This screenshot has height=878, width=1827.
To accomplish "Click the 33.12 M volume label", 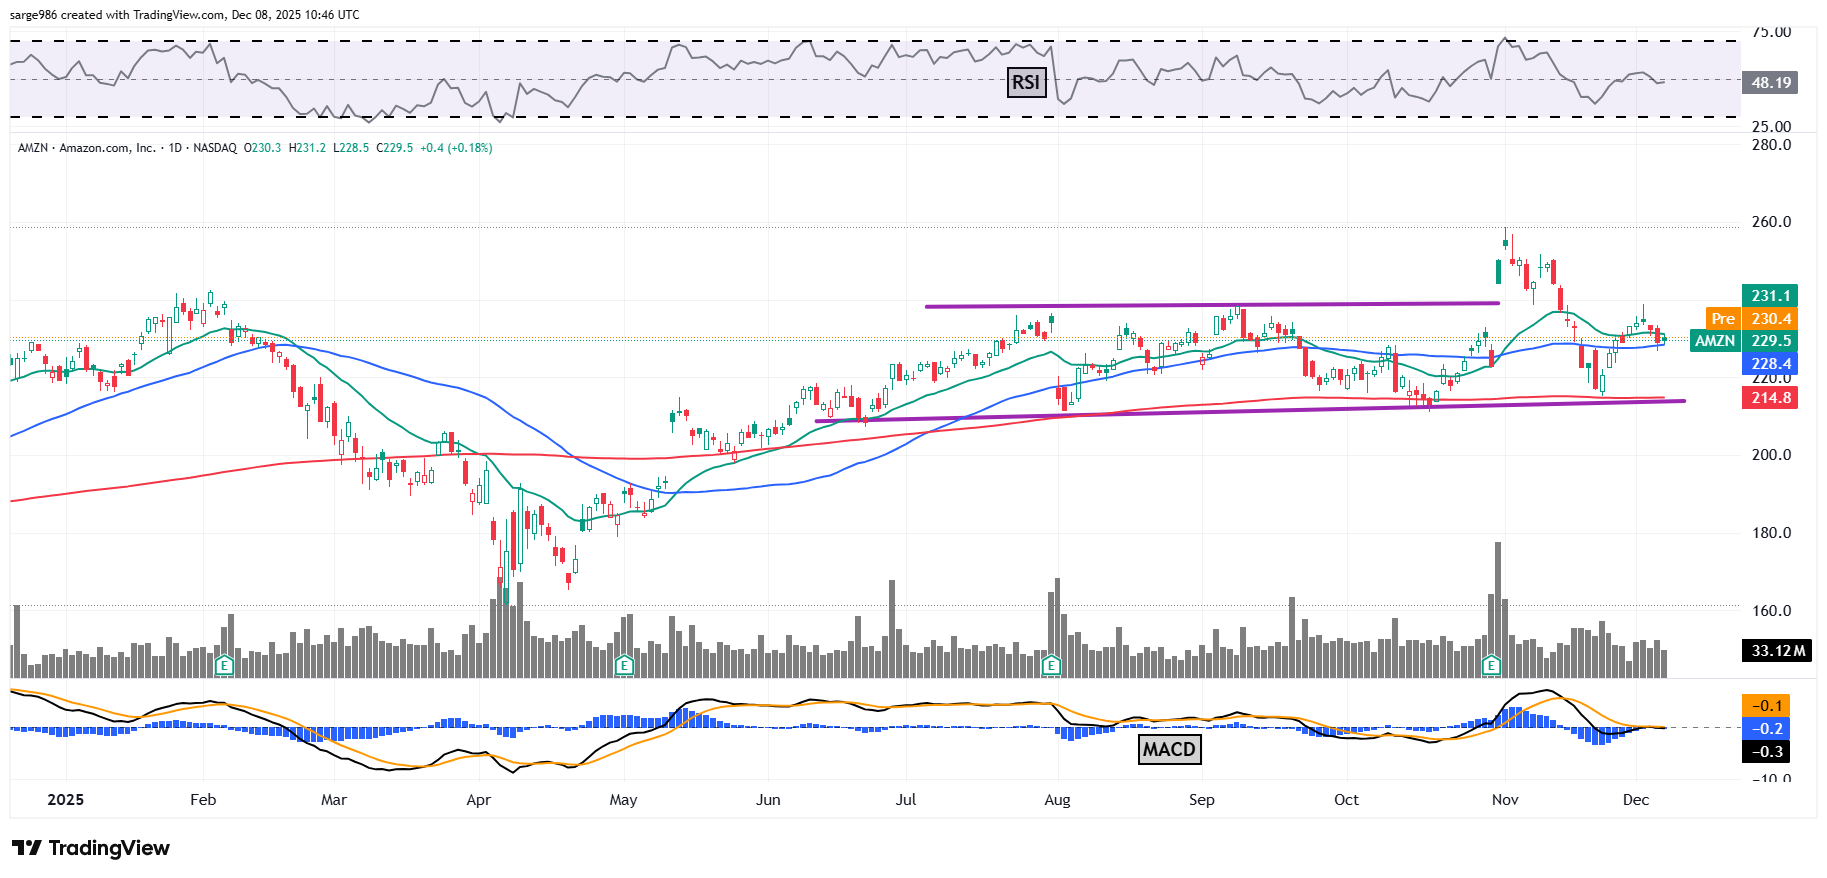I will coord(1777,651).
